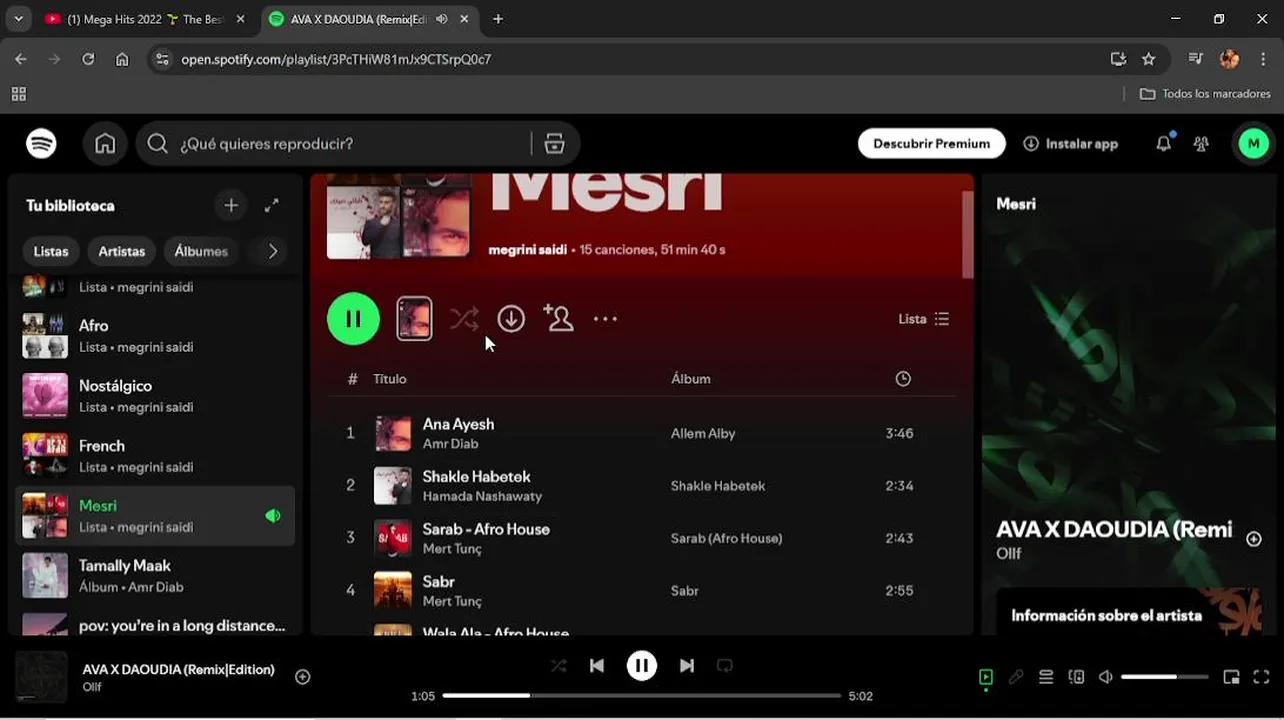This screenshot has width=1284, height=720.
Task: Open Información sobre el artista card
Action: (1127, 611)
